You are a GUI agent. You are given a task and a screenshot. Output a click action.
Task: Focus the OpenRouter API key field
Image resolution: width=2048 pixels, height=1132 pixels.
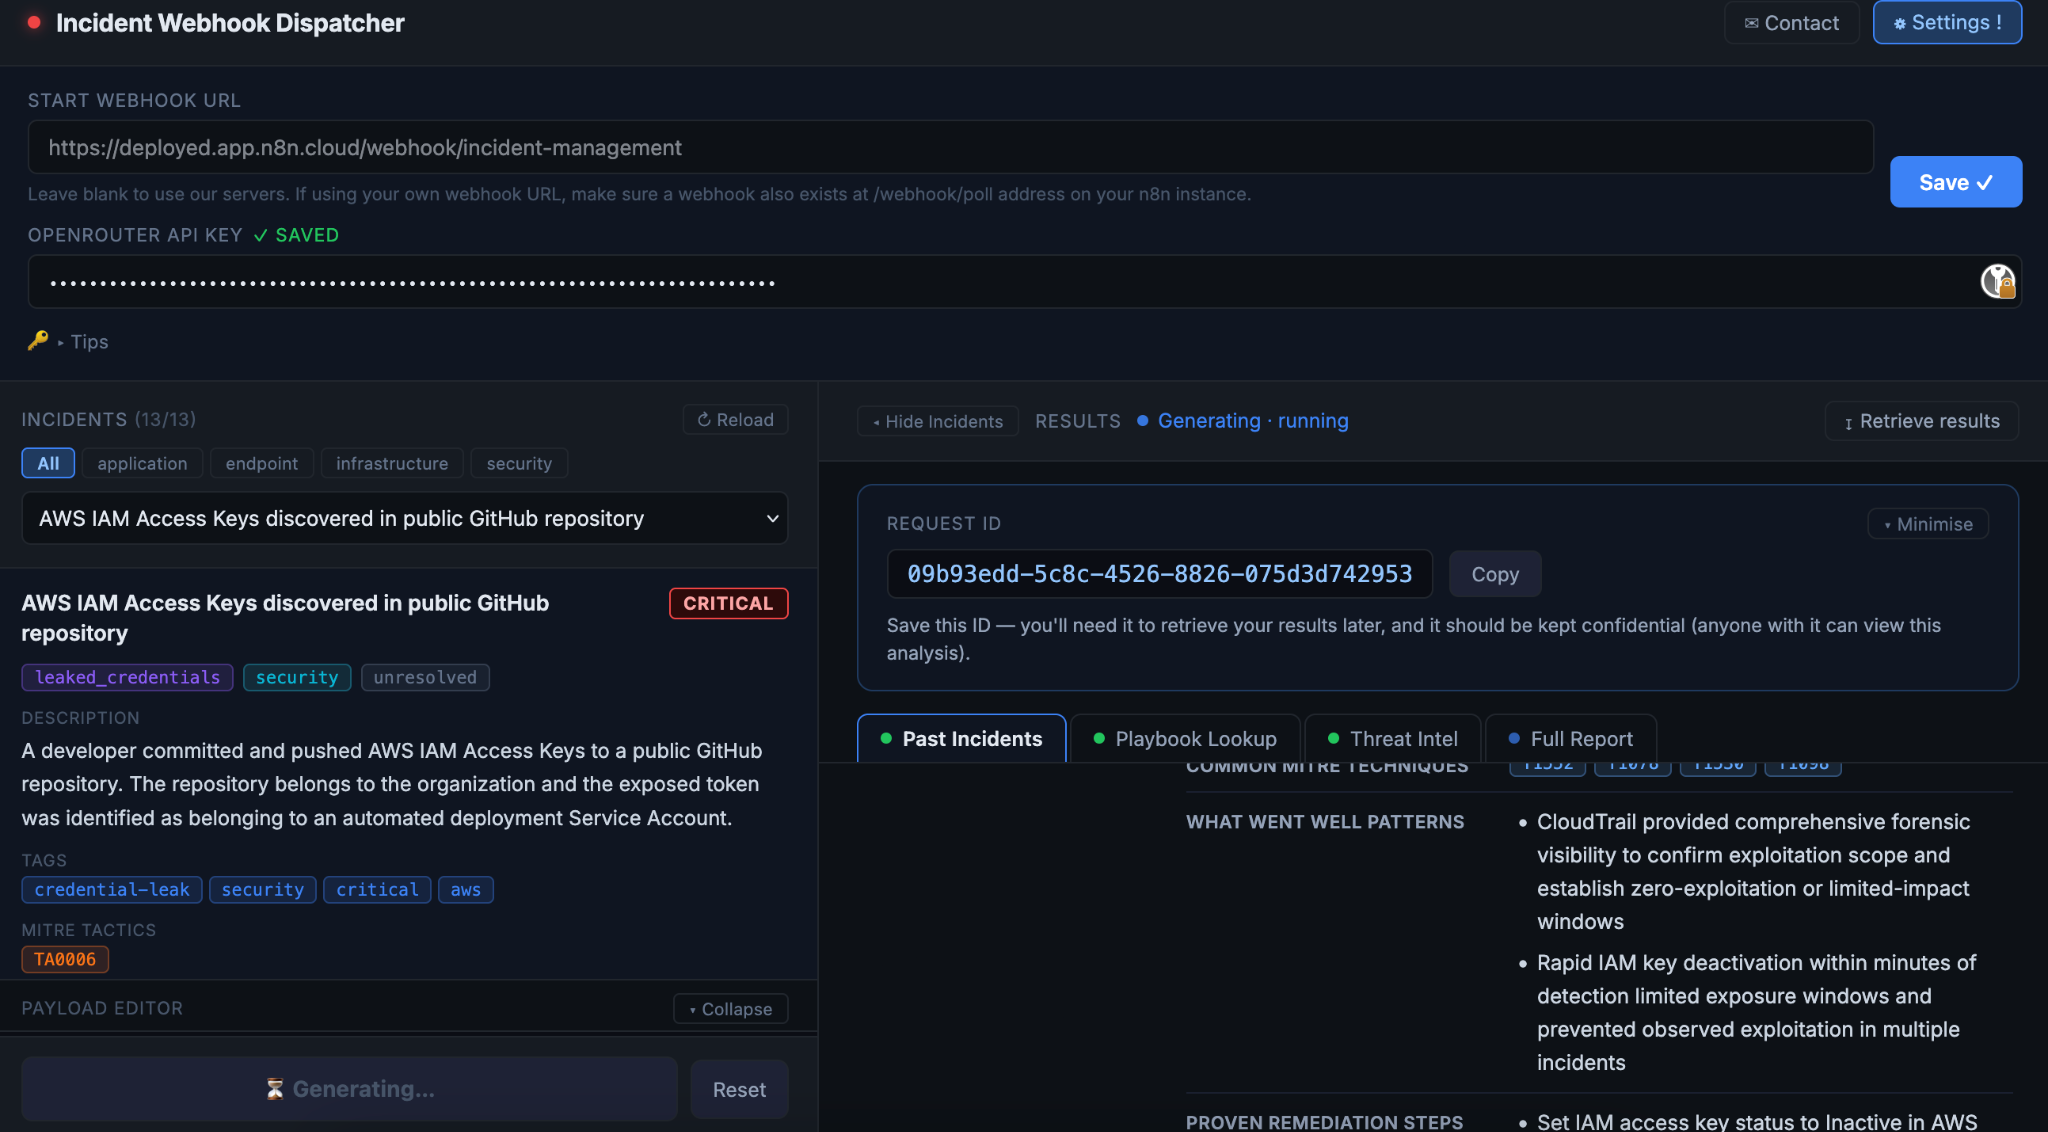[x=1024, y=282]
